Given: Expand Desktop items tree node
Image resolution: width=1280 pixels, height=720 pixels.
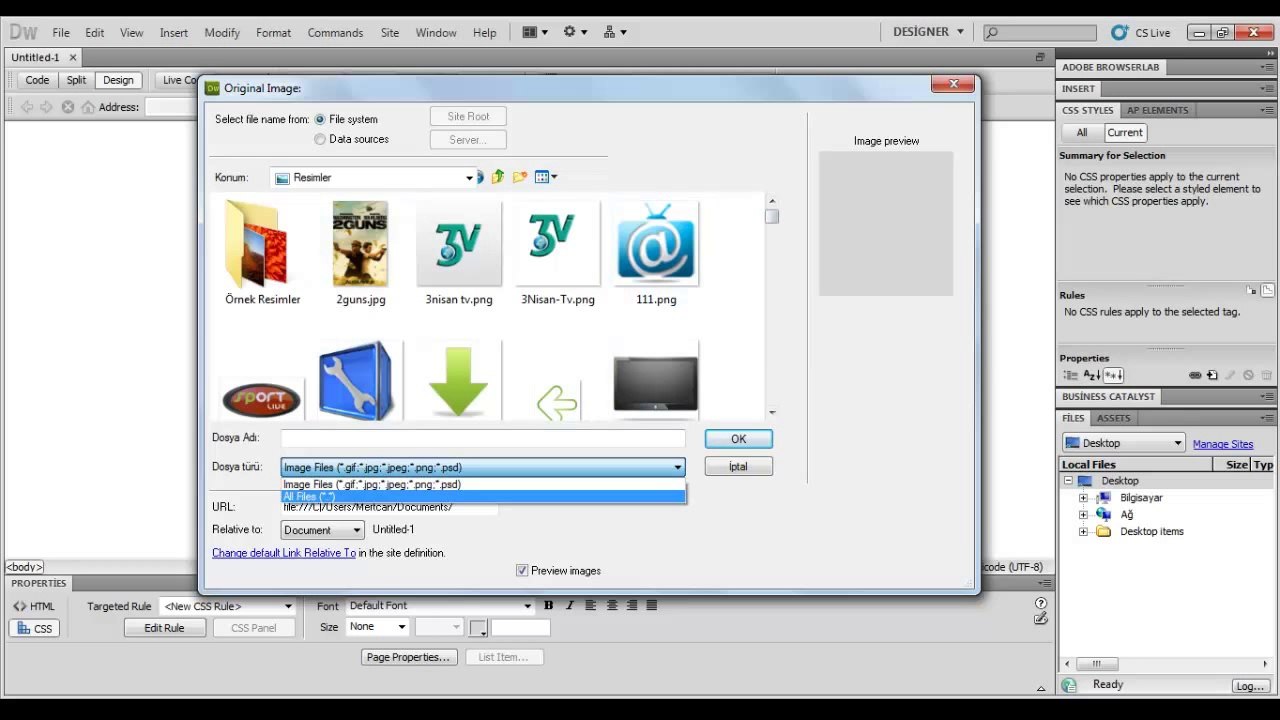Looking at the screenshot, I should click(1083, 532).
